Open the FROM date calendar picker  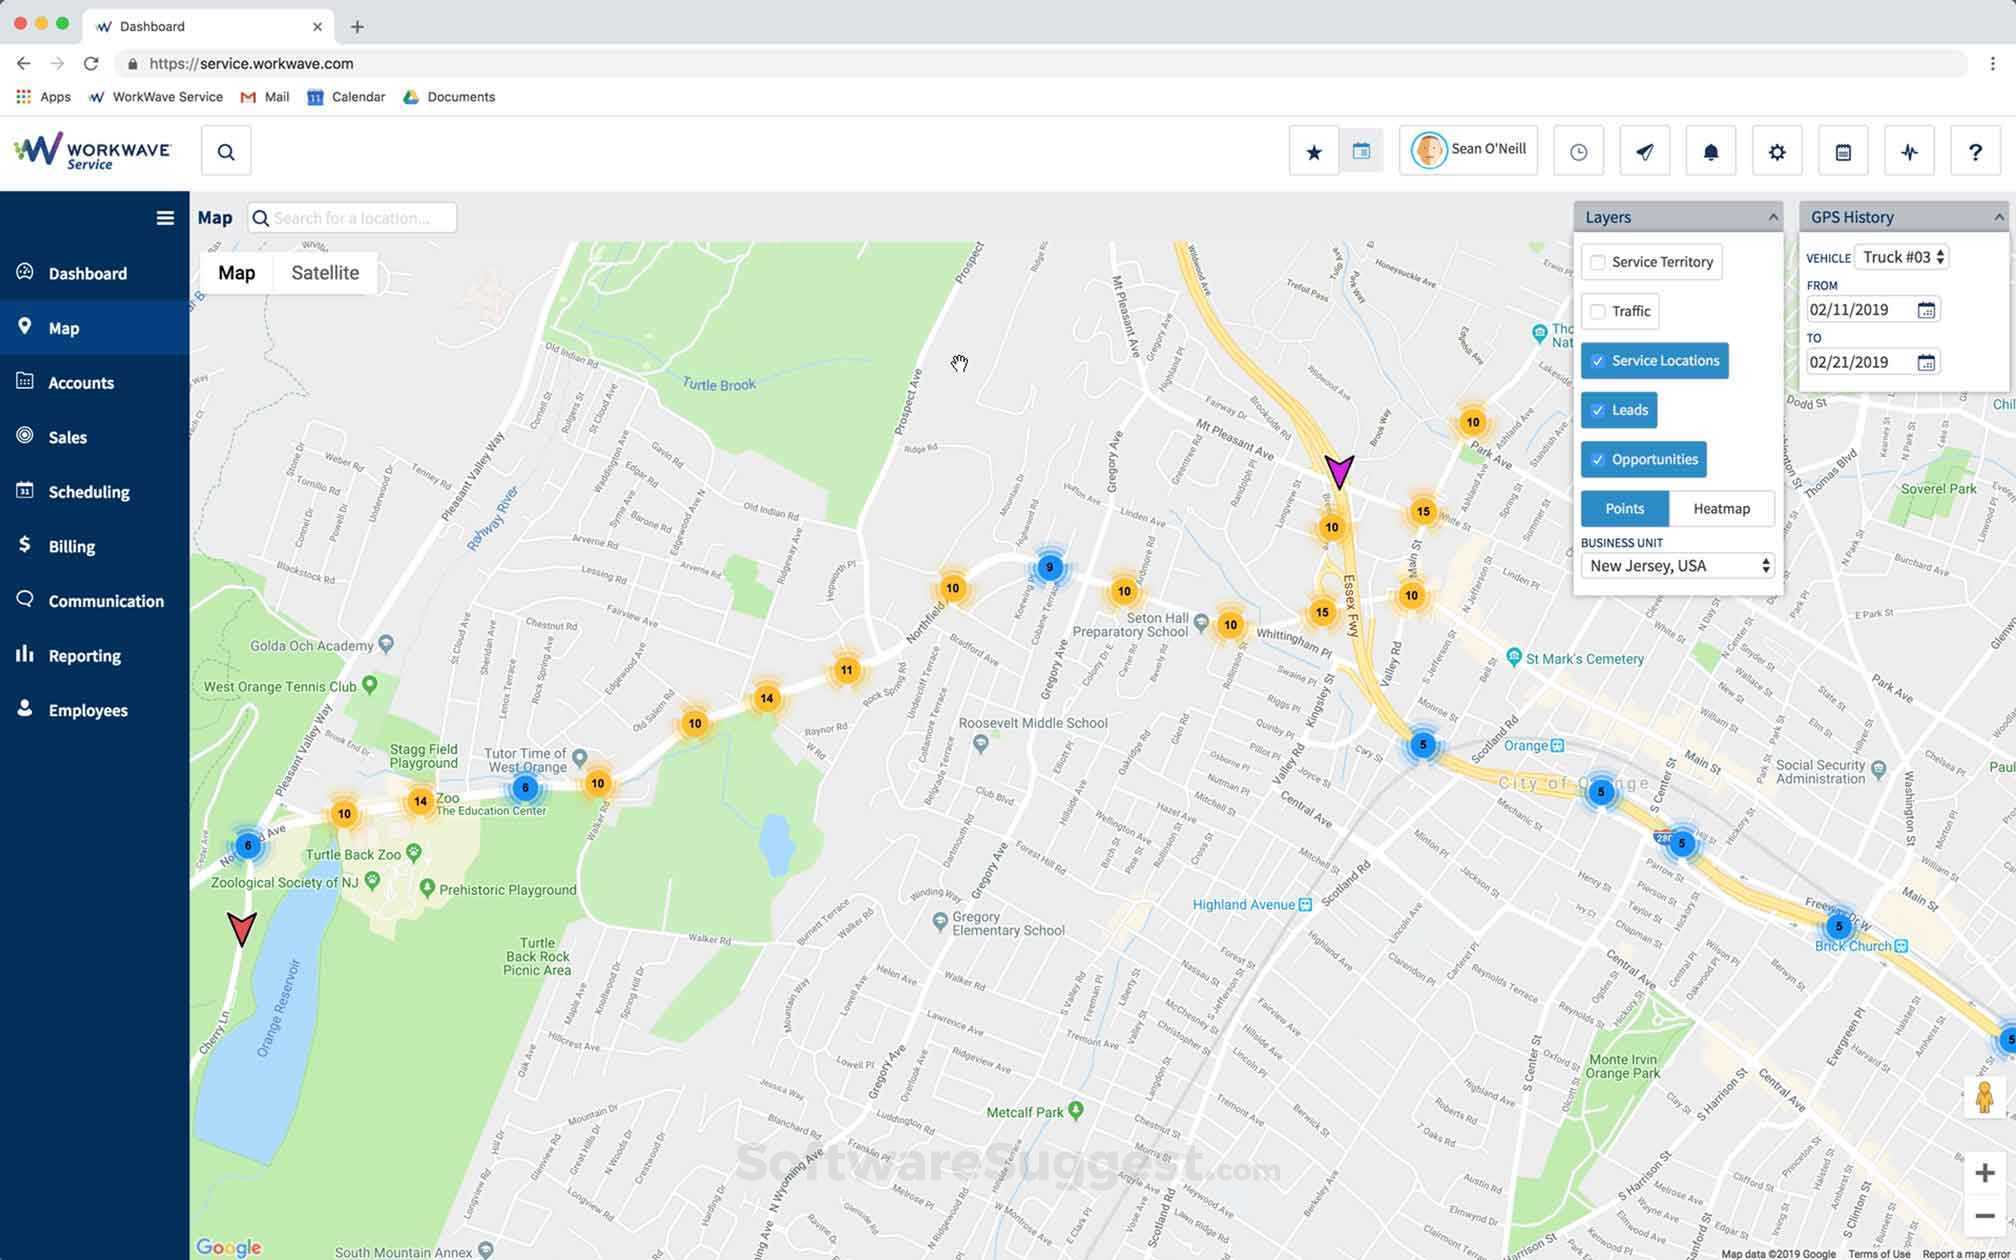pos(1927,309)
